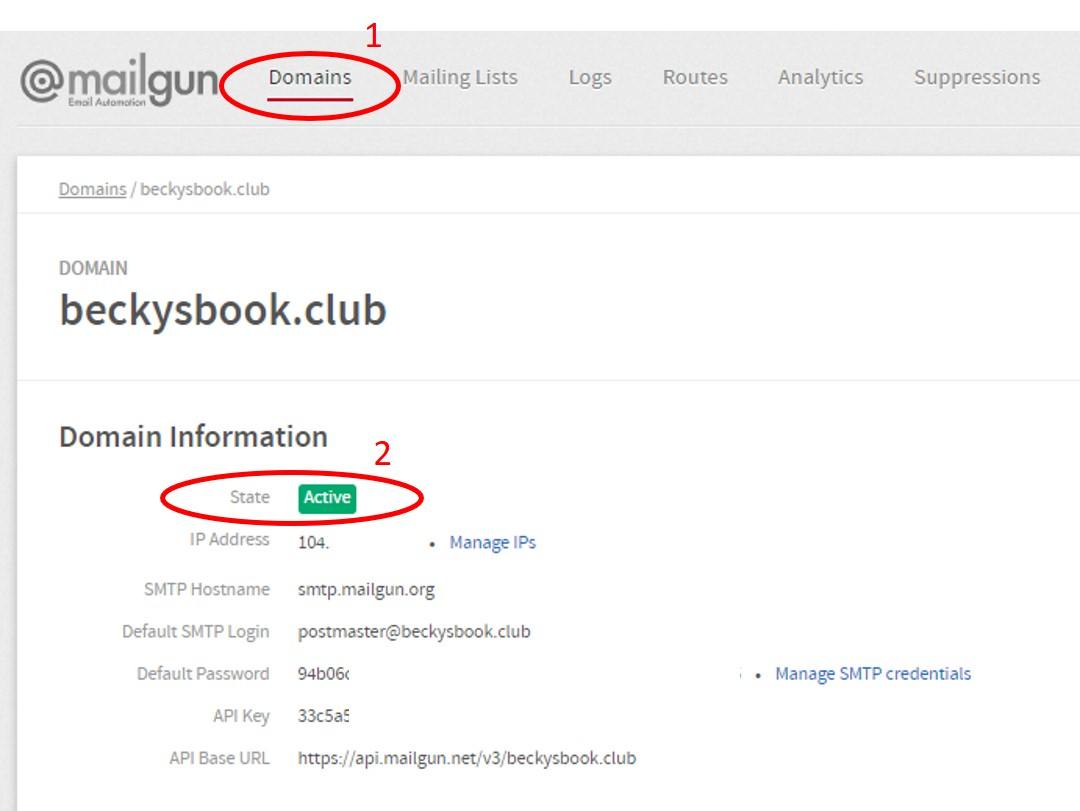The height and width of the screenshot is (811, 1080).
Task: Open Manage SMTP credentials link
Action: point(873,674)
